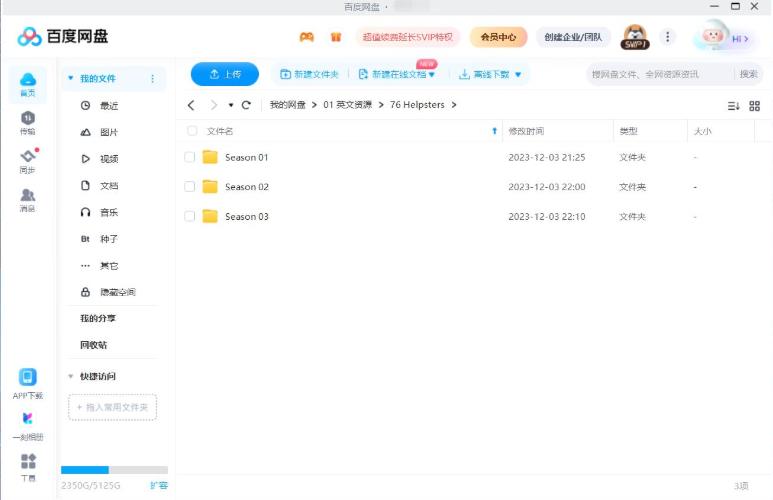Open the three-dot menu in header
Image resolution: width=773 pixels, height=500 pixels.
668,37
